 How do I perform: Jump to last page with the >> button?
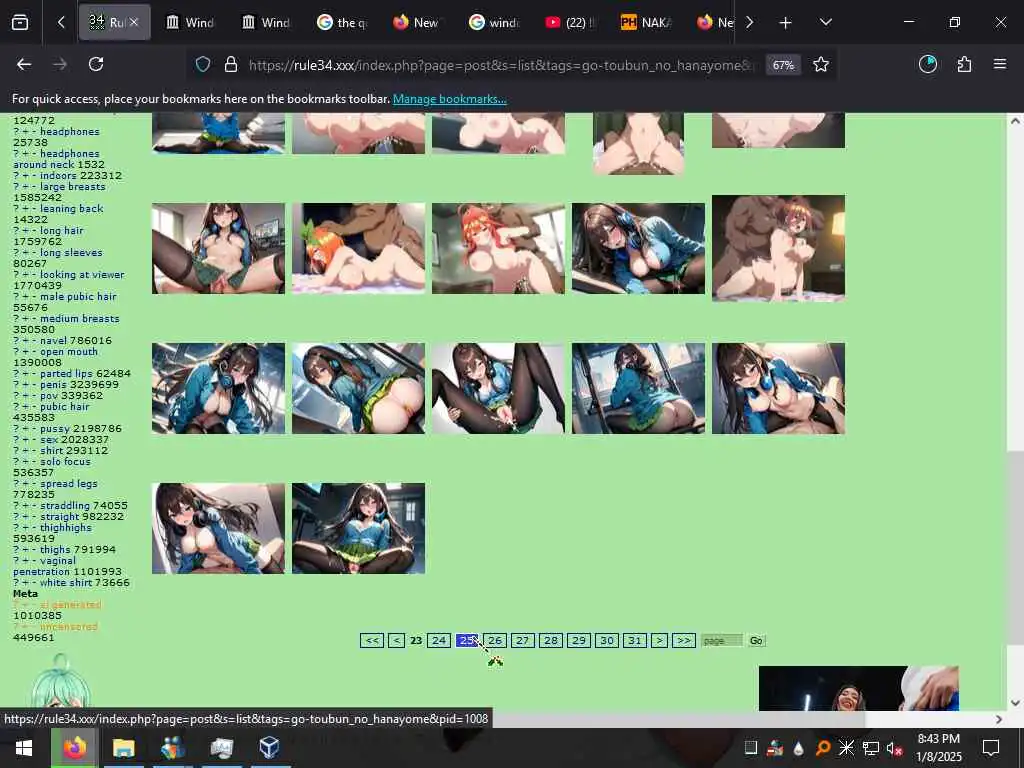point(684,641)
